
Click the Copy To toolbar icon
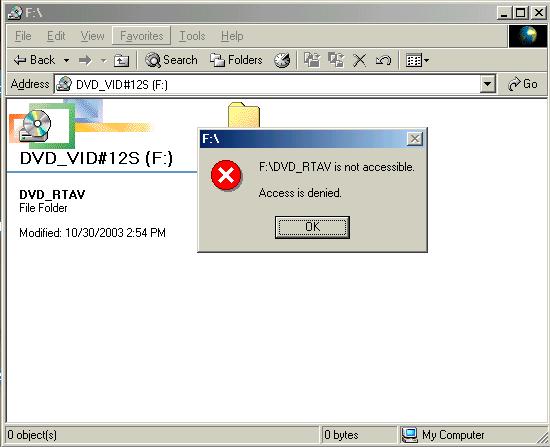pos(336,60)
